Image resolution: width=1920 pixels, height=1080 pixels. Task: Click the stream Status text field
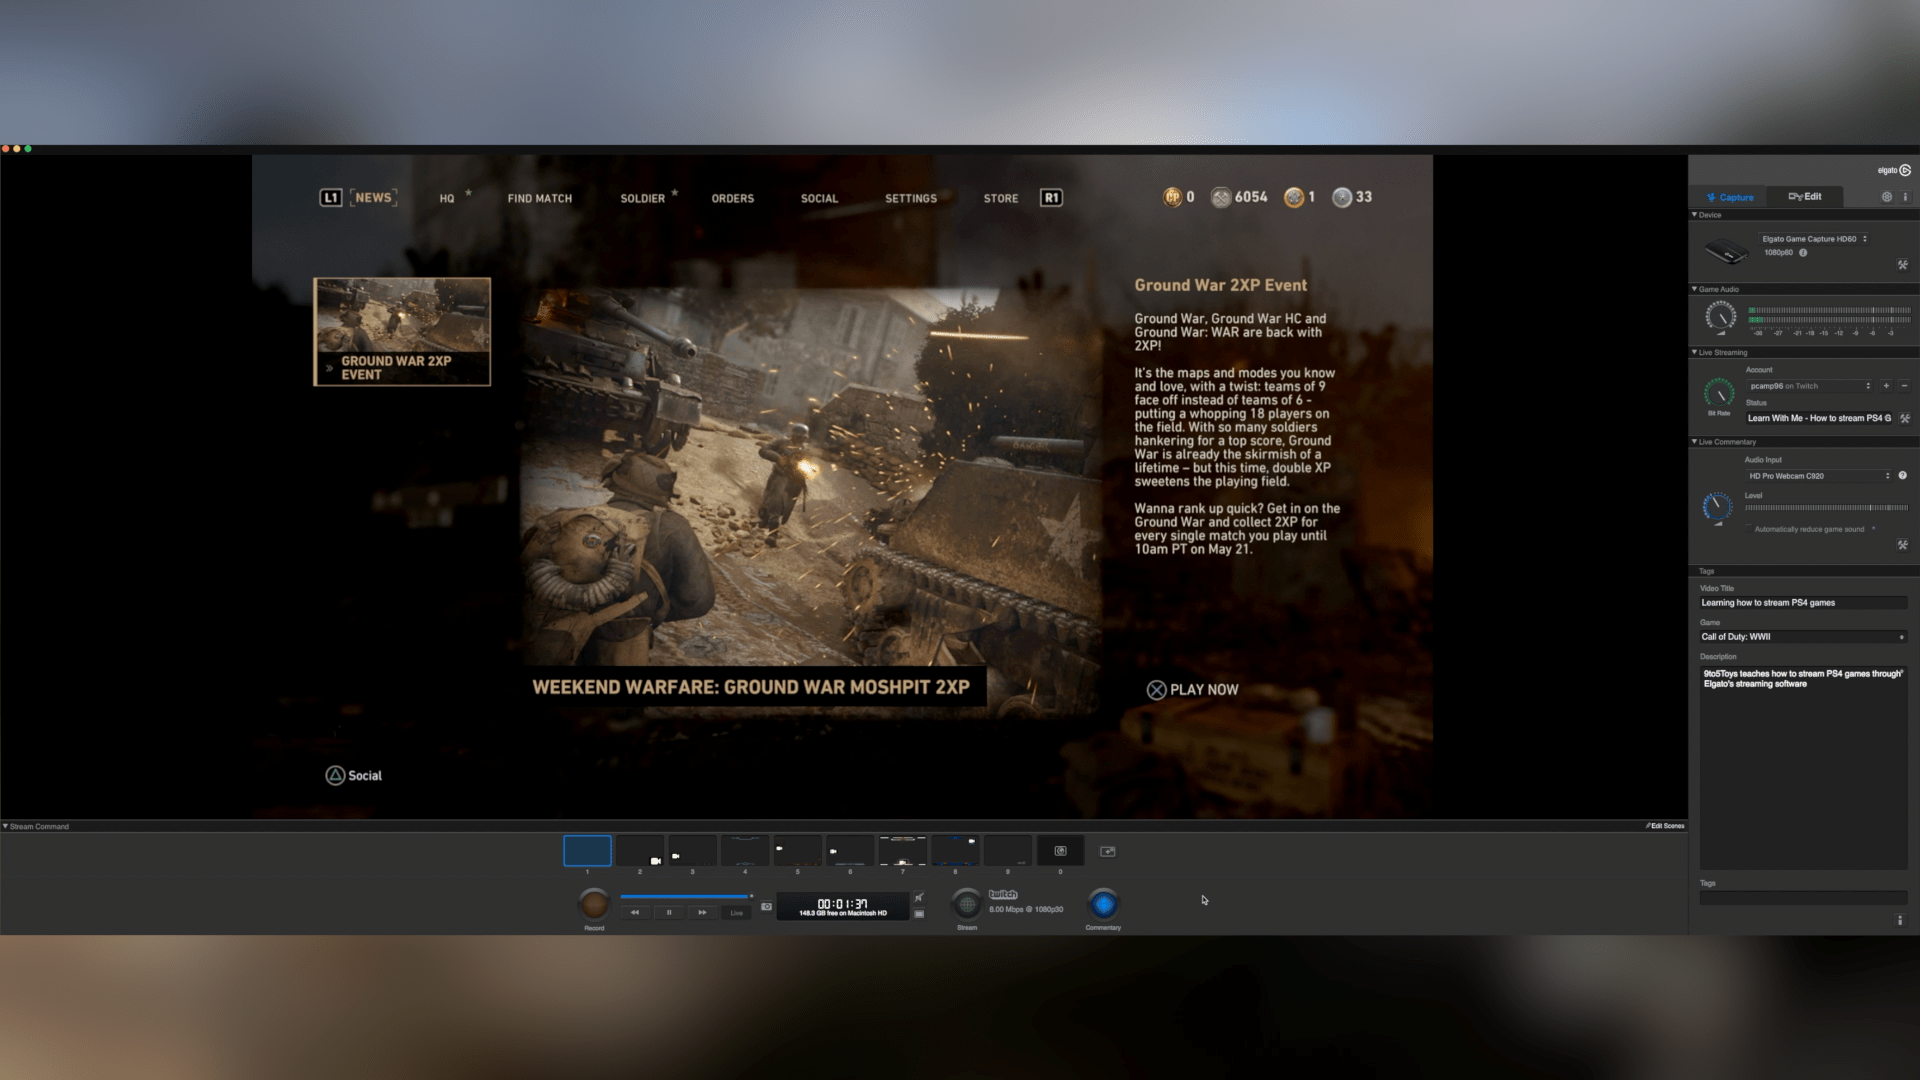point(1820,418)
